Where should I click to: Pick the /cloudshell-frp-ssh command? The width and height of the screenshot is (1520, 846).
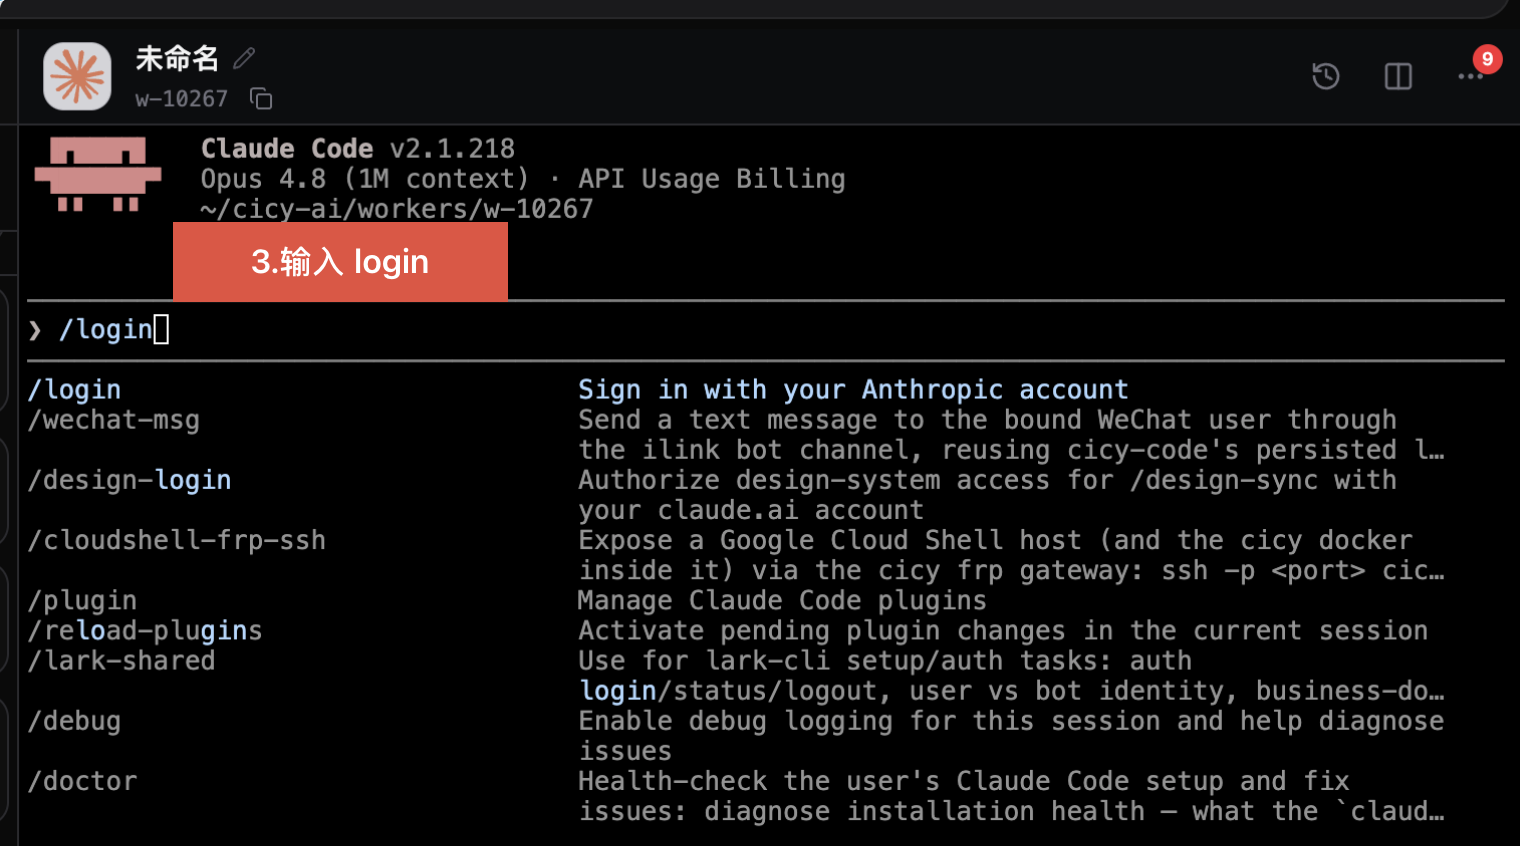click(x=177, y=540)
